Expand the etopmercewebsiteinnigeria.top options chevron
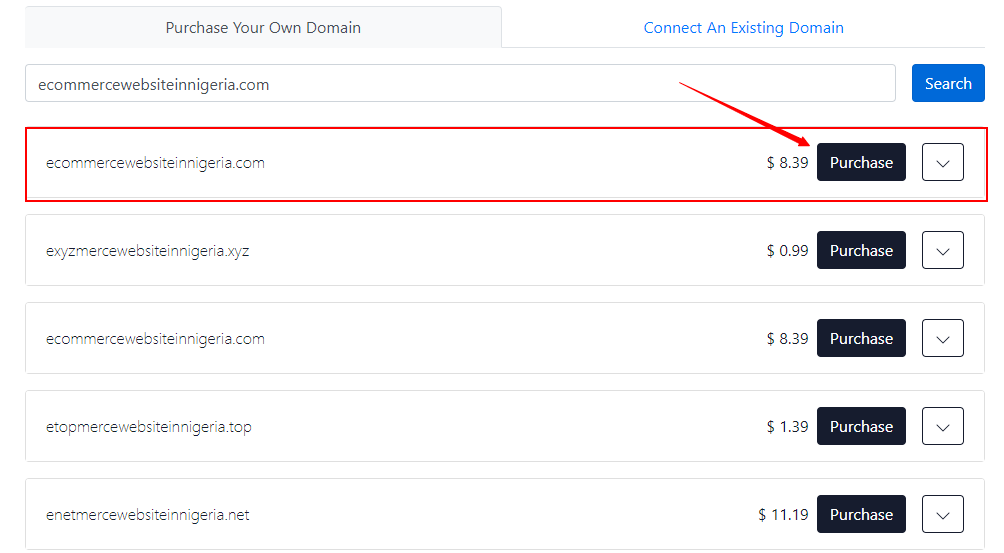 pyautogui.click(x=943, y=426)
